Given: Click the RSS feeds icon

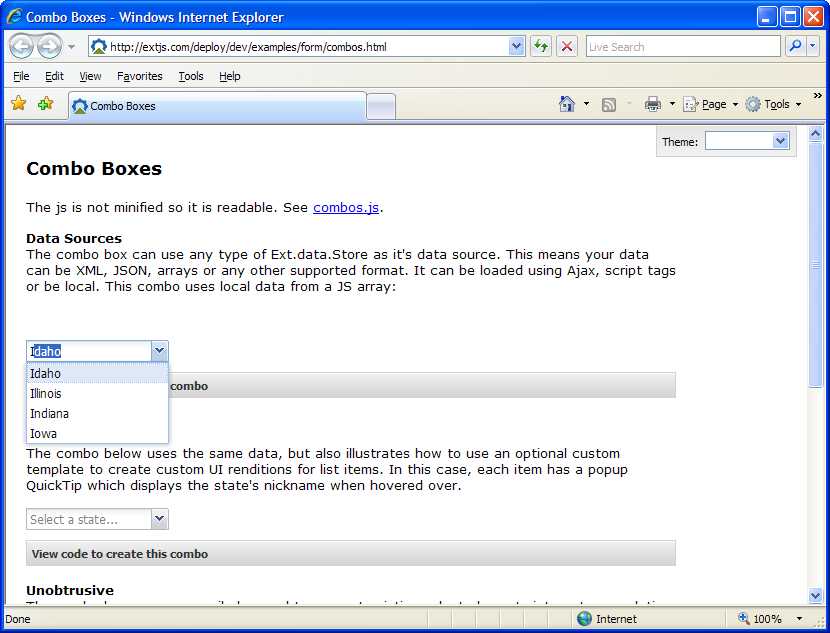Looking at the screenshot, I should pos(608,104).
